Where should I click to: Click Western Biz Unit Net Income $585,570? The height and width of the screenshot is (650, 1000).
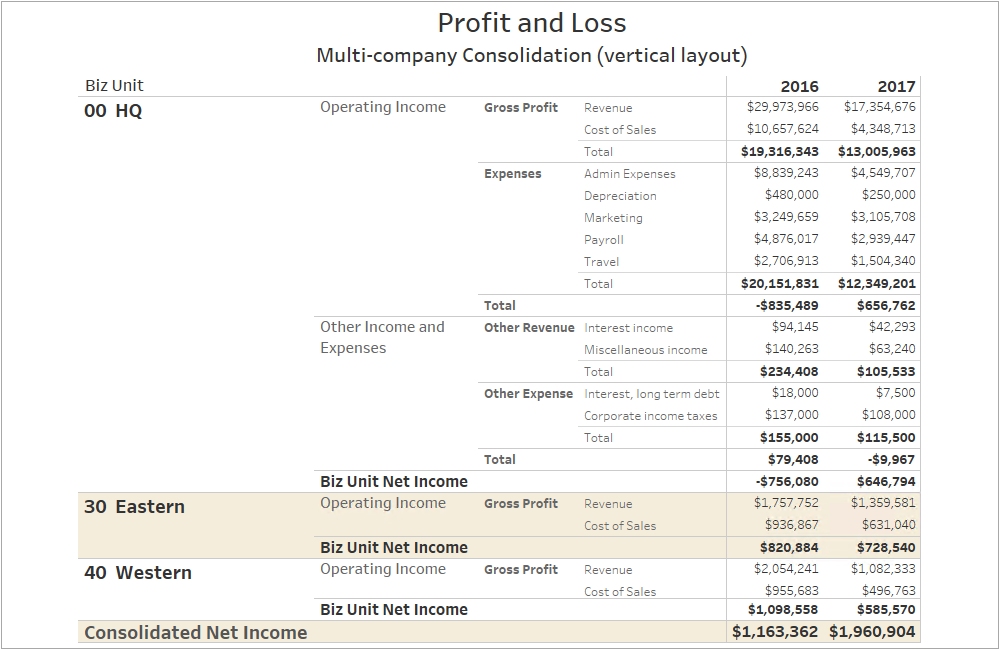click(886, 609)
